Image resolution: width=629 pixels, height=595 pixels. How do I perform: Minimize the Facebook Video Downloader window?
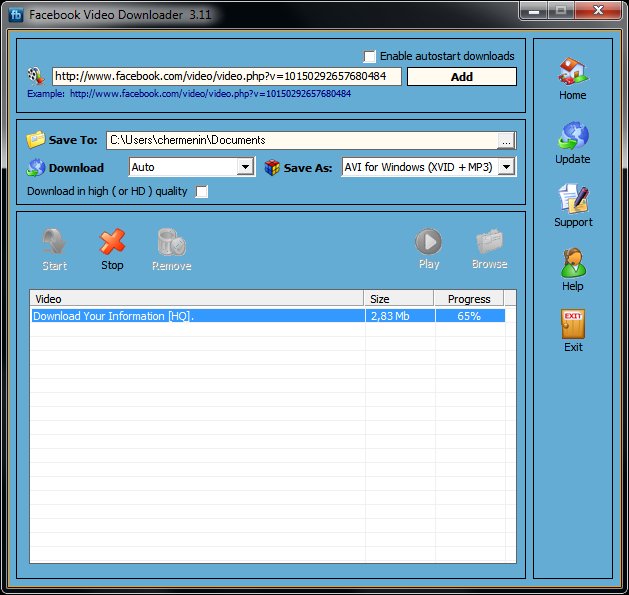[x=534, y=10]
